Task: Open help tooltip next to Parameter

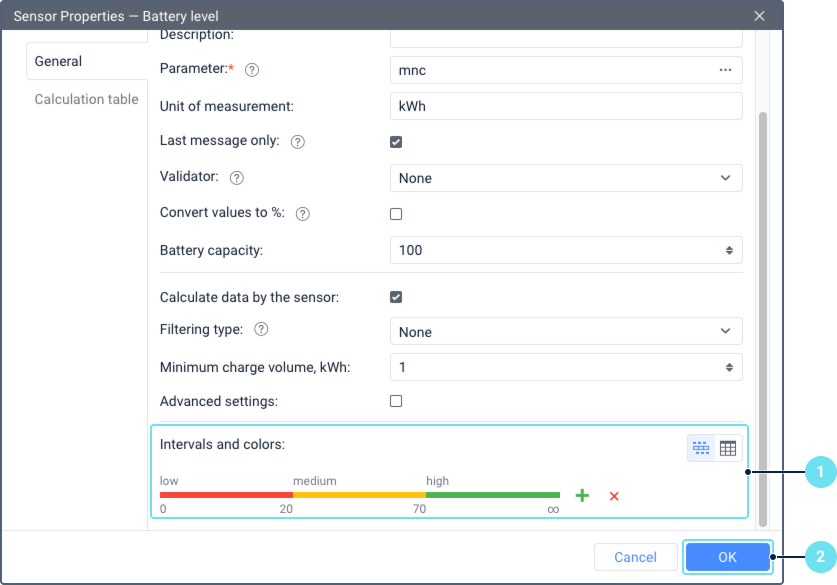Action: [252, 70]
